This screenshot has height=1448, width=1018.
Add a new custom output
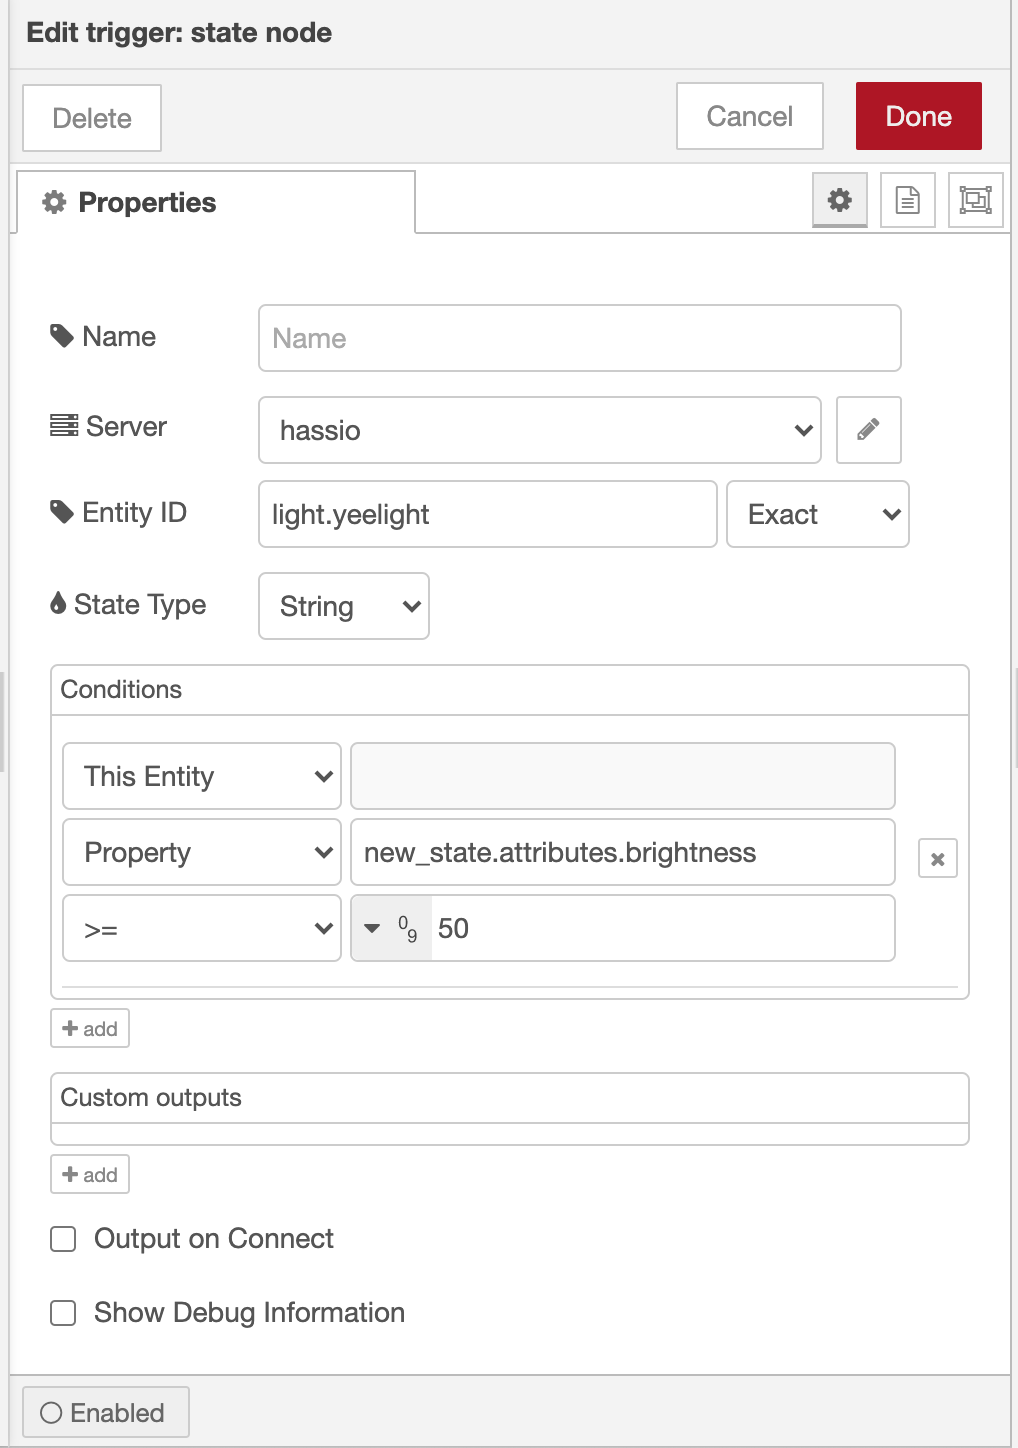pyautogui.click(x=90, y=1174)
